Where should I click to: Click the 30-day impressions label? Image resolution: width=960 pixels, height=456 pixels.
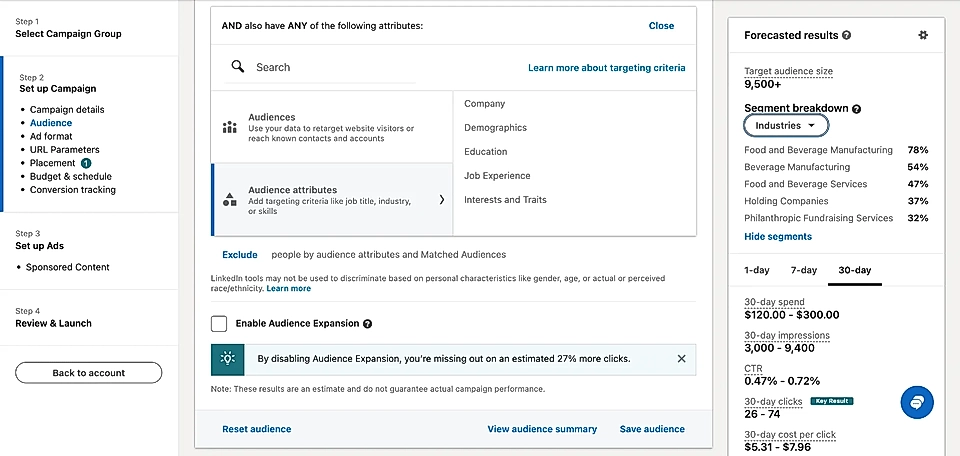coord(787,335)
